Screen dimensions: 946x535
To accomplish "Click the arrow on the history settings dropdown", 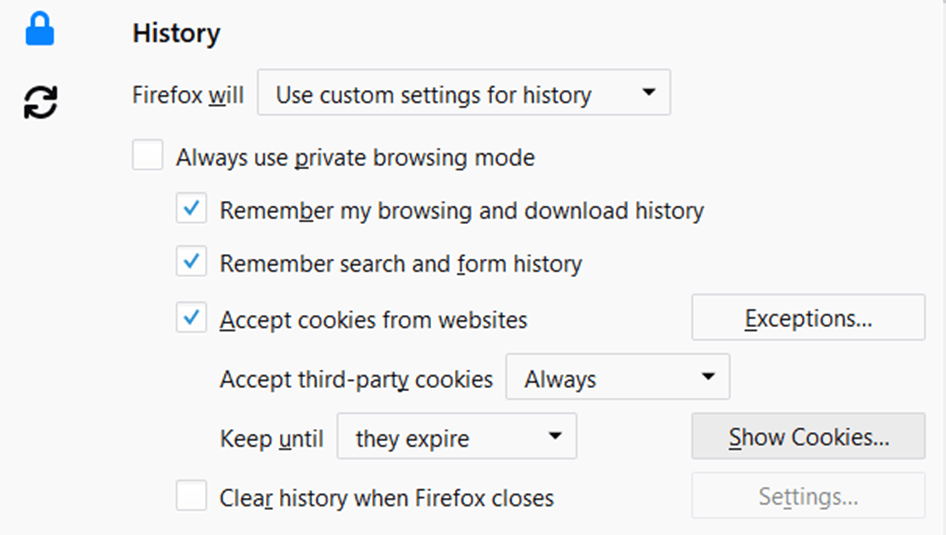I will pos(648,94).
